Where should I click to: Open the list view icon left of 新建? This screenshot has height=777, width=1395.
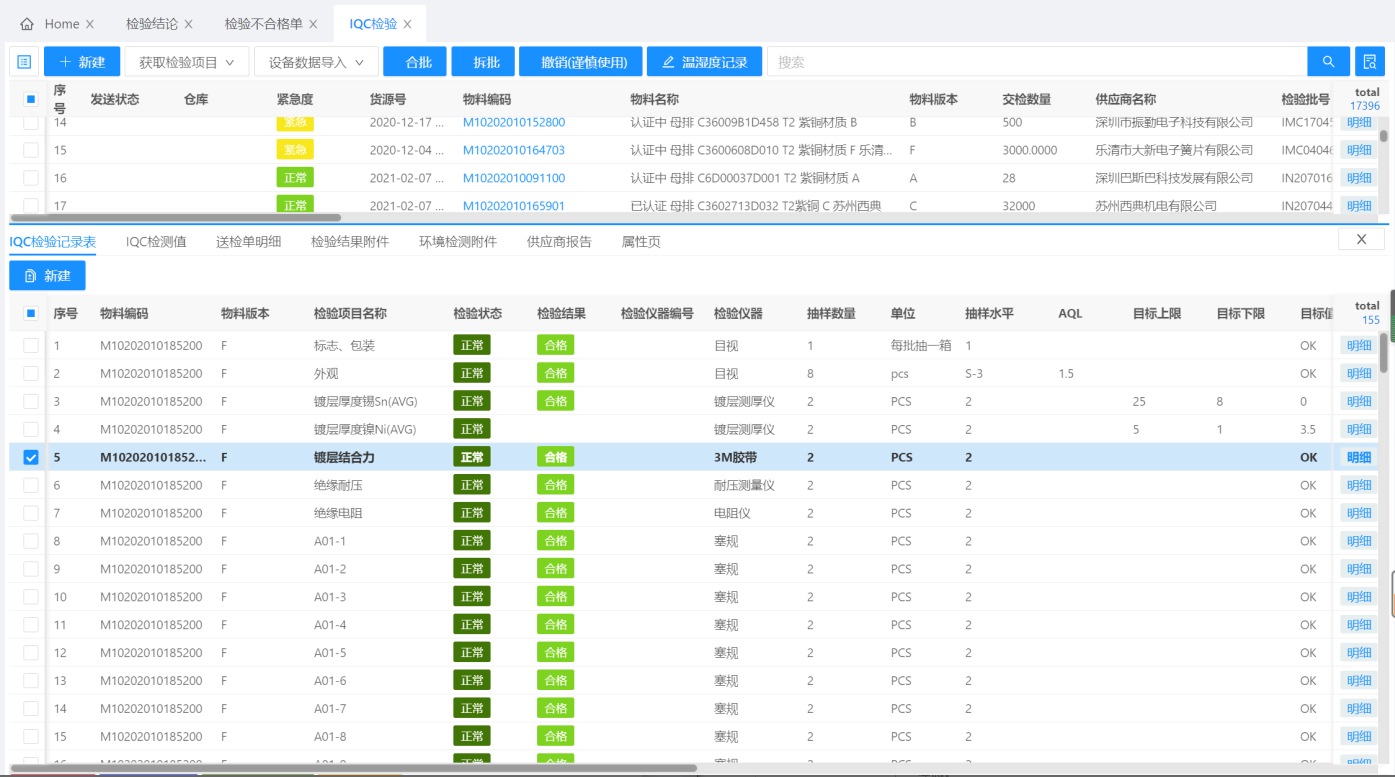tap(24, 62)
